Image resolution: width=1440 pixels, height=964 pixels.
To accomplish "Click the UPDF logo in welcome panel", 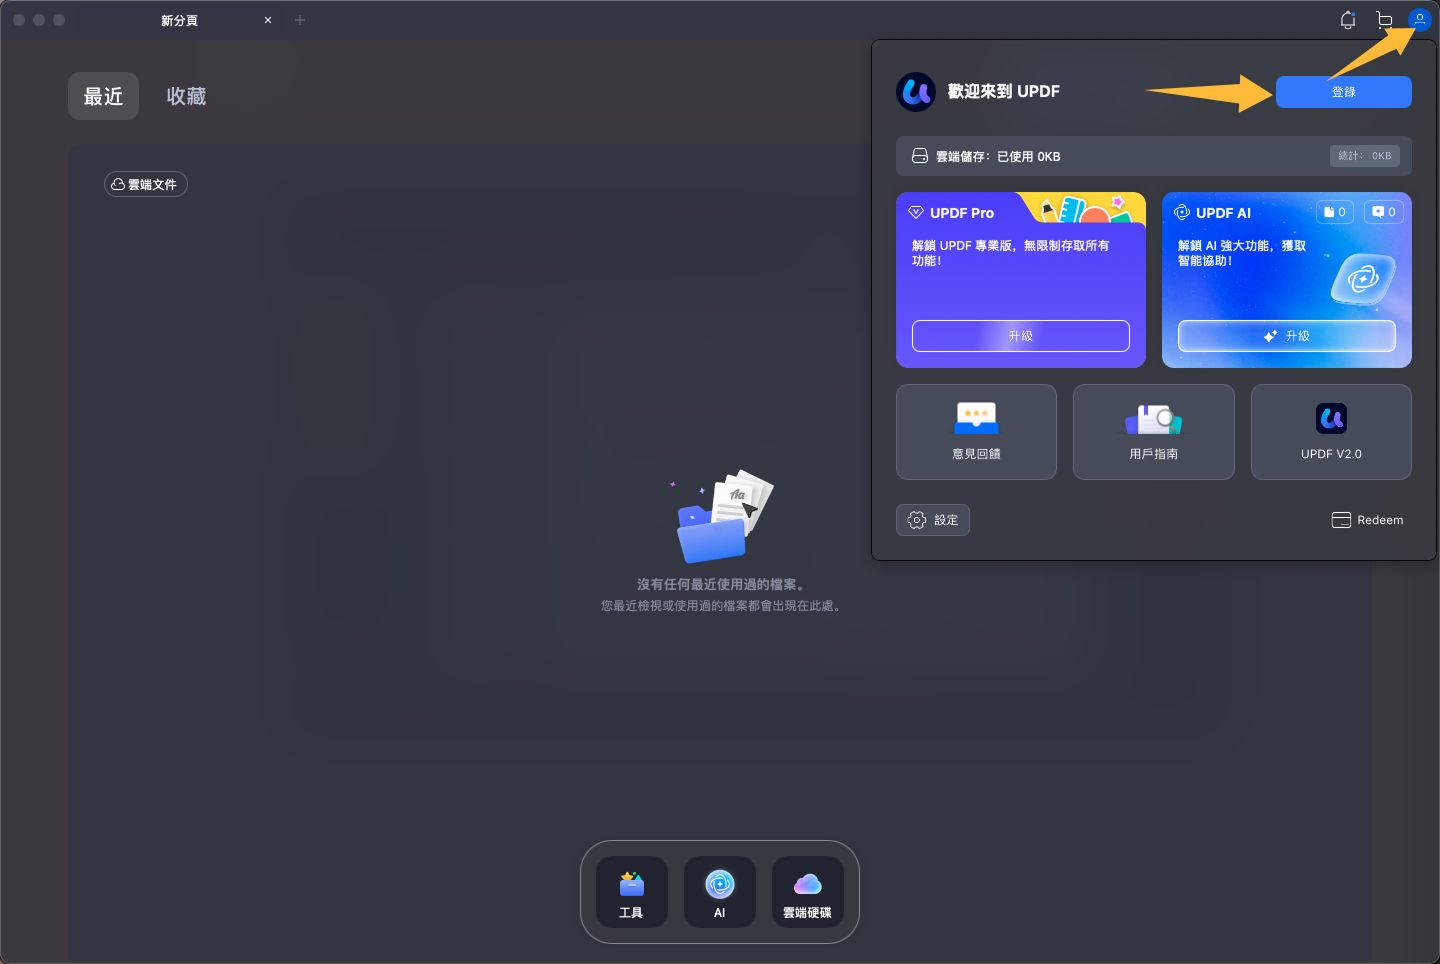I will 916,92.
